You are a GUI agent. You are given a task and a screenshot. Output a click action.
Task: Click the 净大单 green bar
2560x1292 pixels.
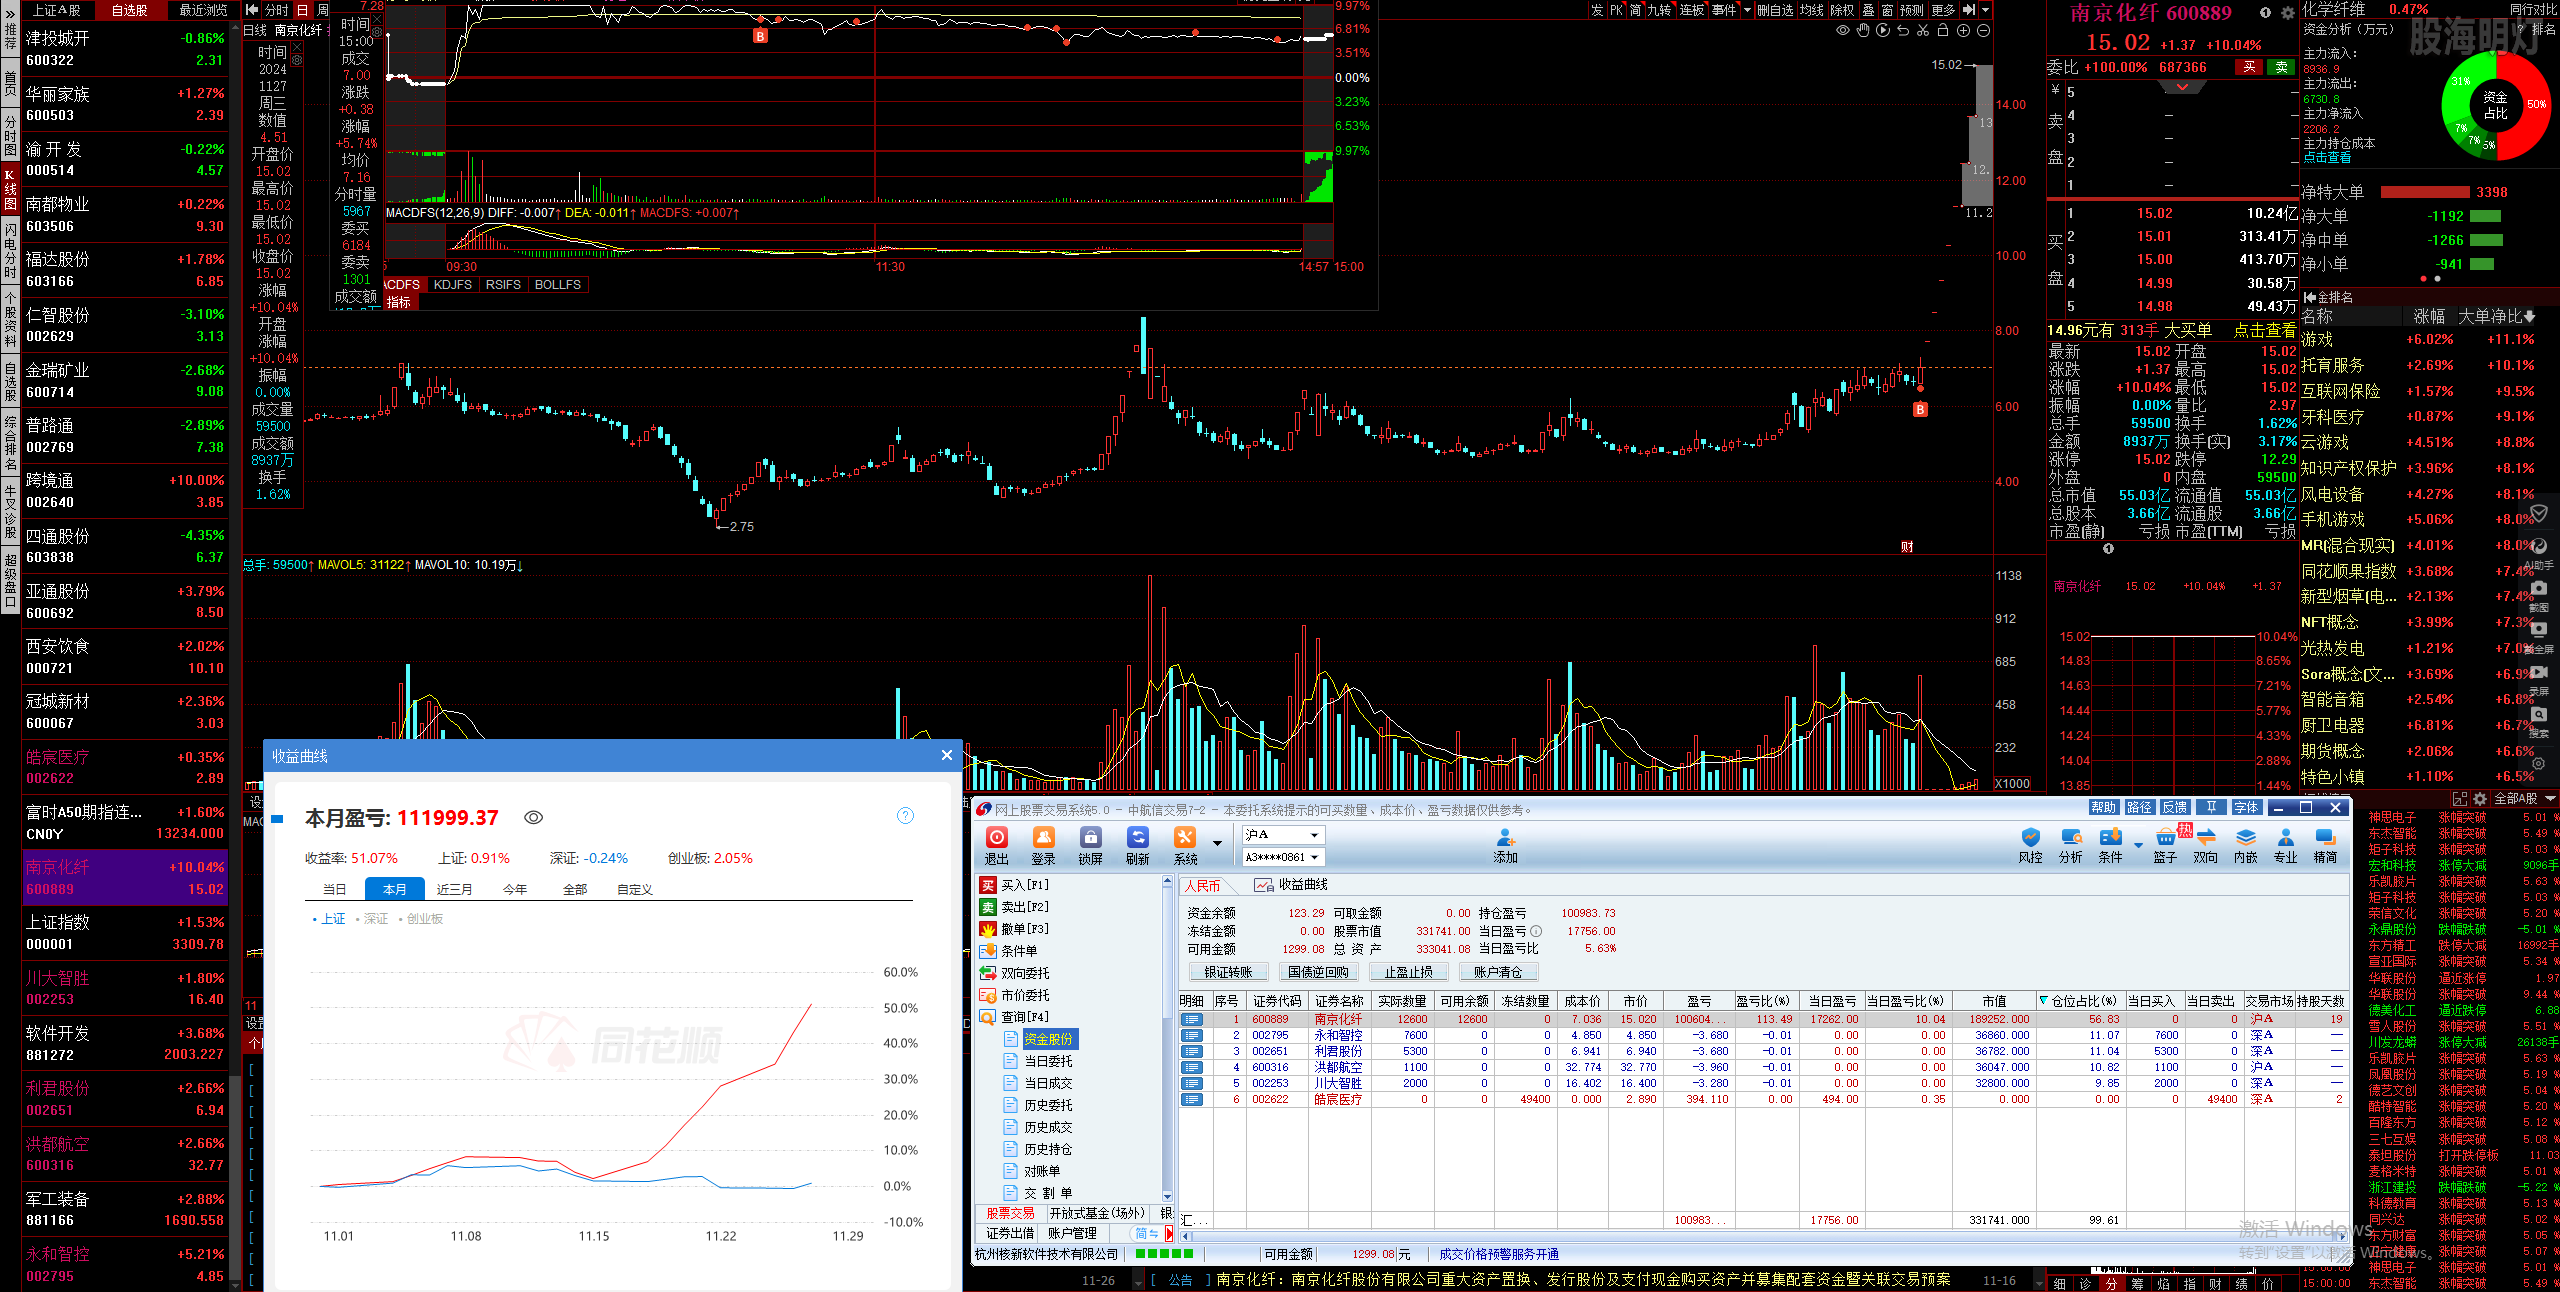2485,216
